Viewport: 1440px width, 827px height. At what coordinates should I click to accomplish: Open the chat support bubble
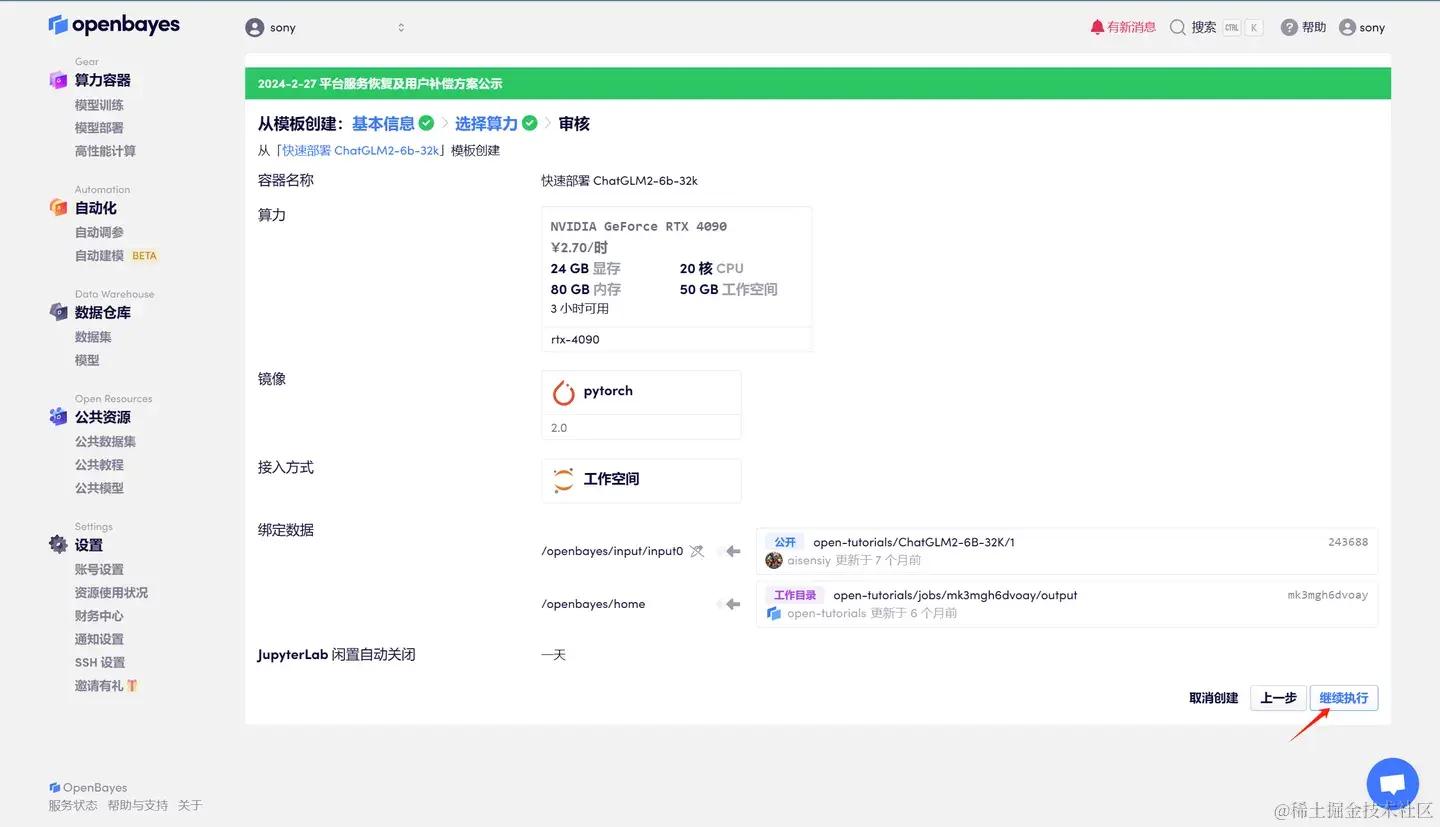pyautogui.click(x=1392, y=783)
